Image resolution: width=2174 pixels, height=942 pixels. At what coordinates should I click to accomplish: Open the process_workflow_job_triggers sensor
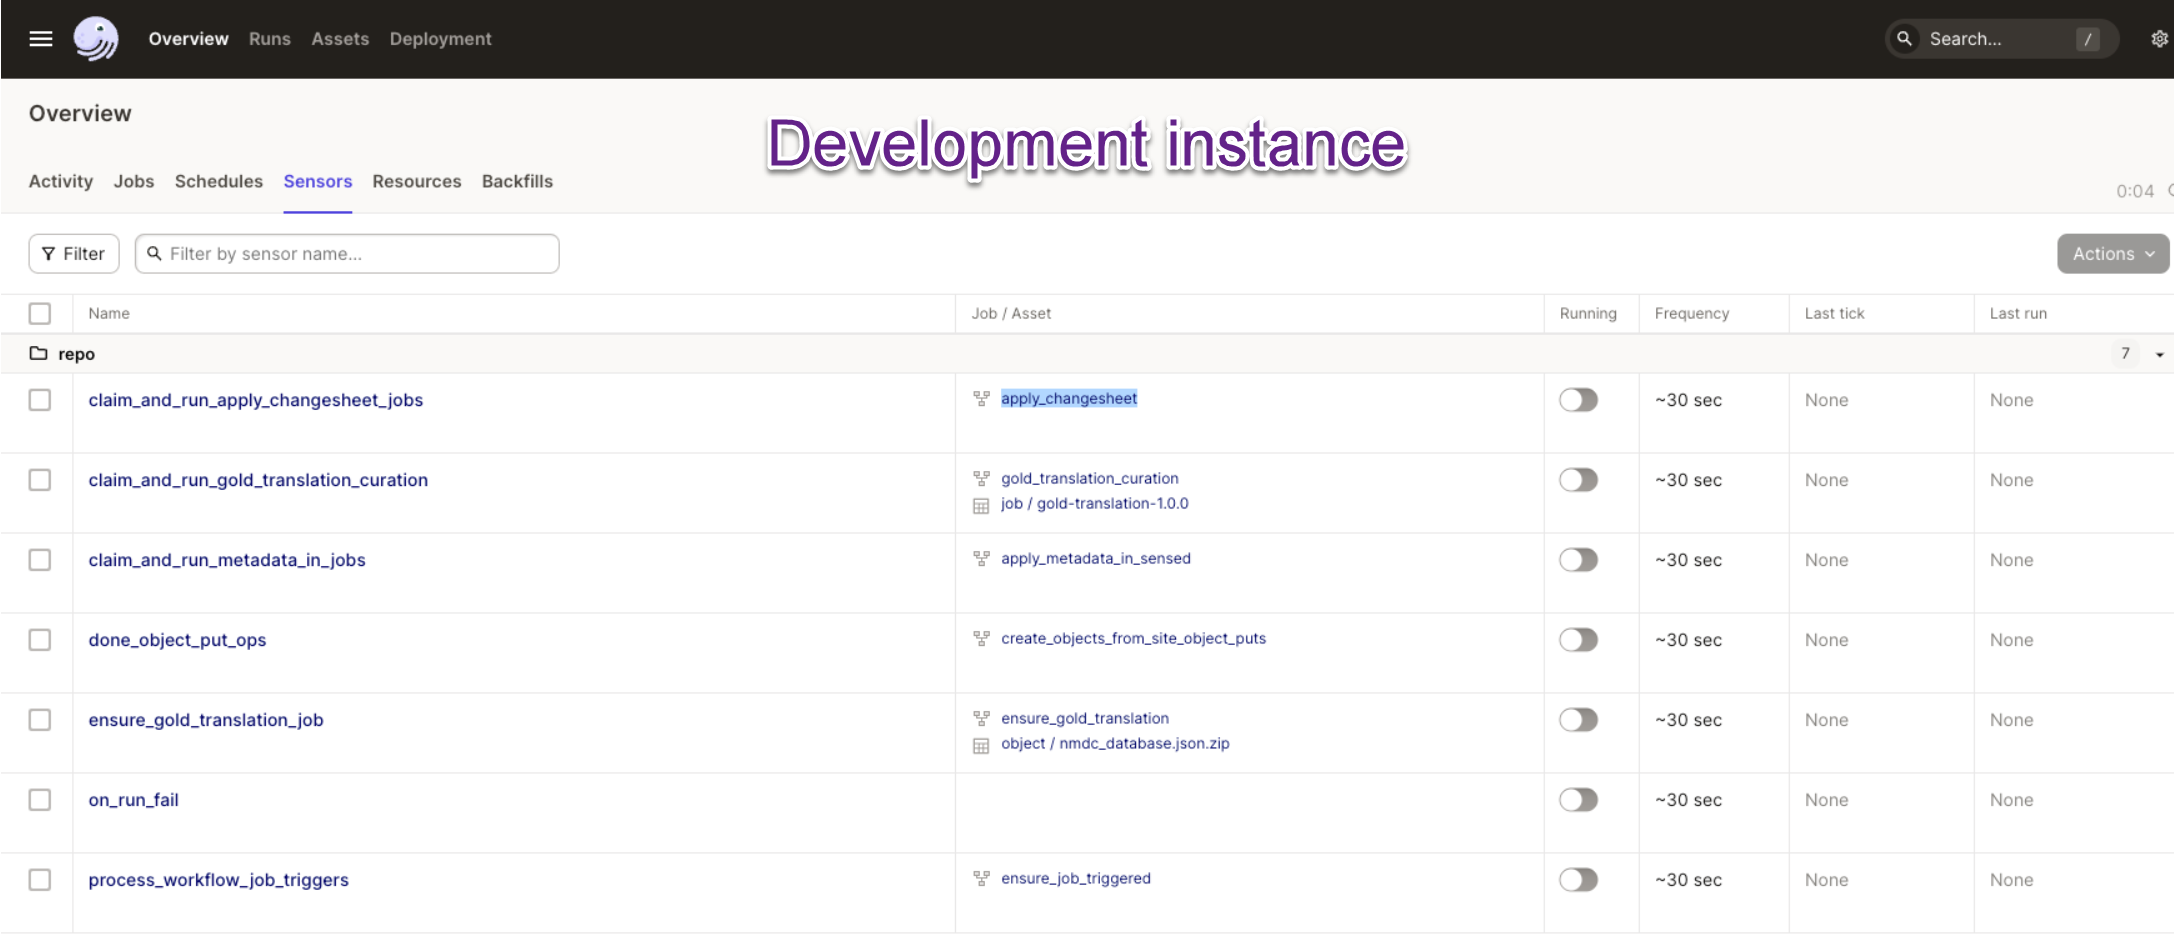coord(218,879)
